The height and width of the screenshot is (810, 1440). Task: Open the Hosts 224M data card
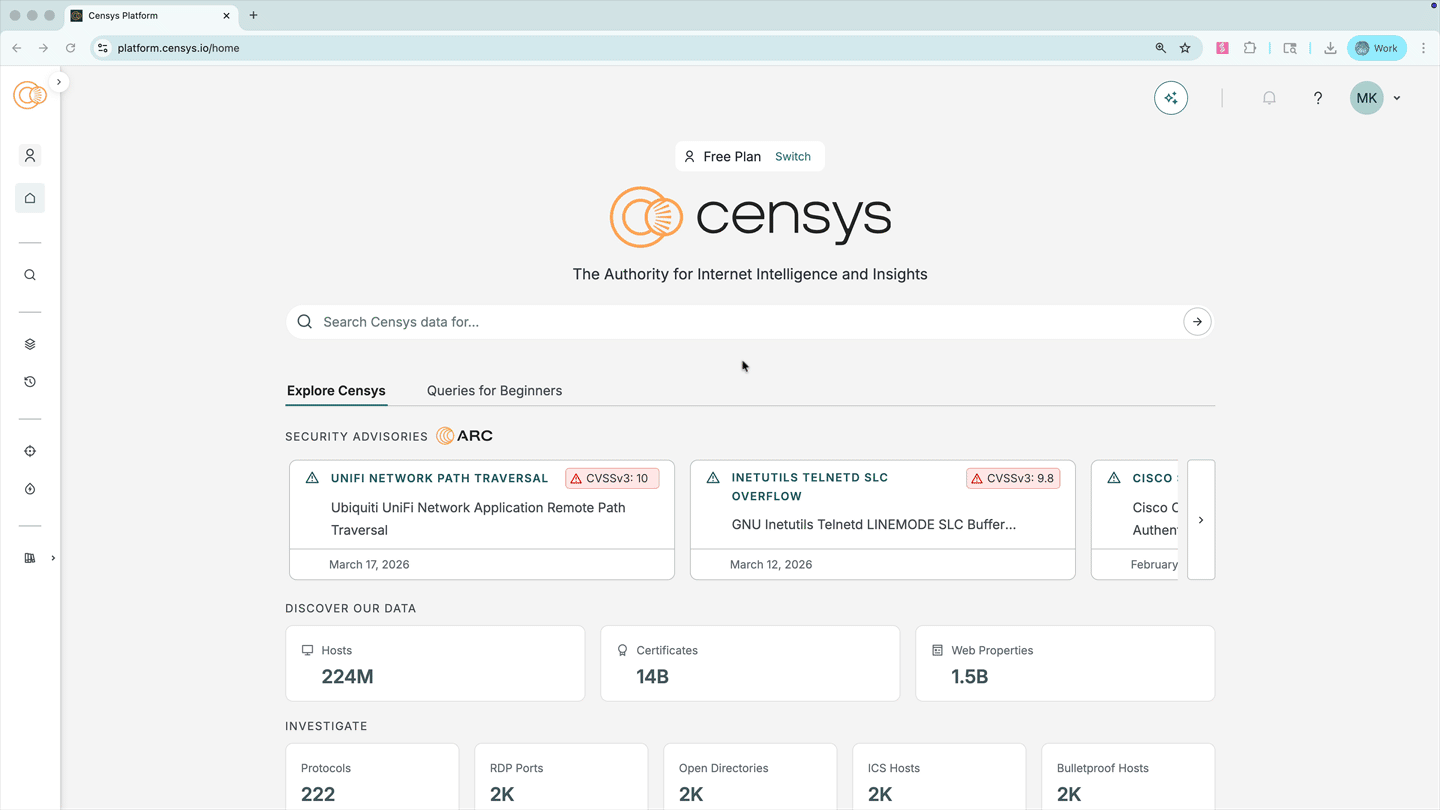tap(435, 664)
